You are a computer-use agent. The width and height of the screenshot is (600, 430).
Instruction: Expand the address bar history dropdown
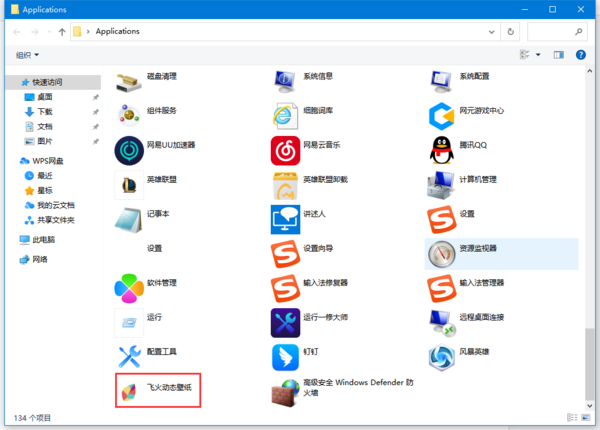click(x=491, y=32)
